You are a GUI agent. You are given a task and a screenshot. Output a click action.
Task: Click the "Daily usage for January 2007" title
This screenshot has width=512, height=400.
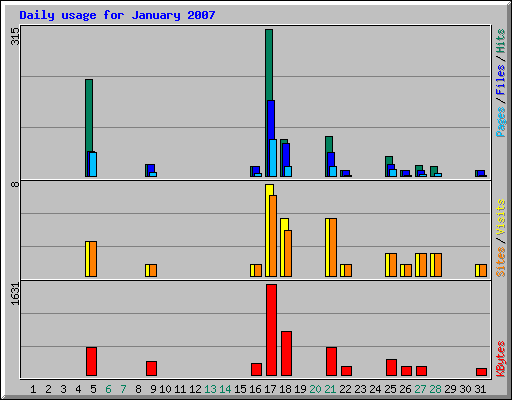tap(117, 15)
